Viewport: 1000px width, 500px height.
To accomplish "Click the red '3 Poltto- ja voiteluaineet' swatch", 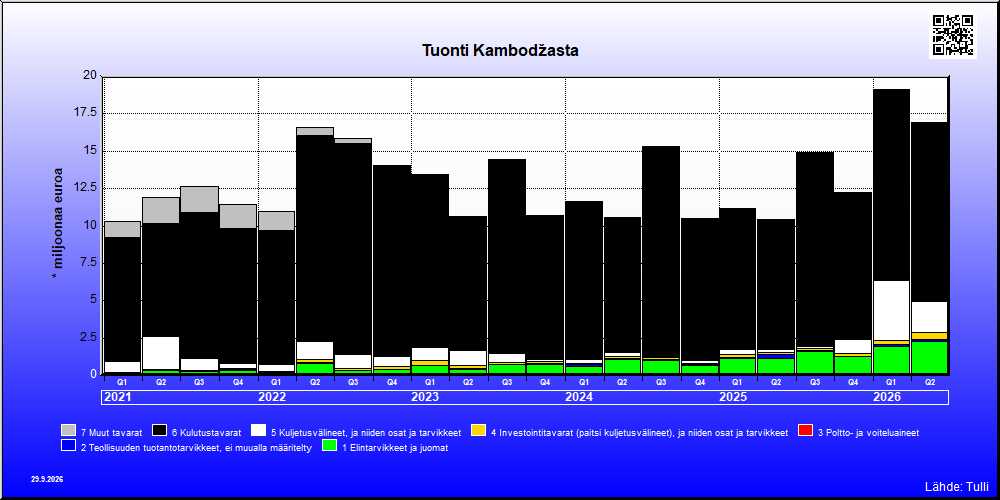I will [x=806, y=430].
